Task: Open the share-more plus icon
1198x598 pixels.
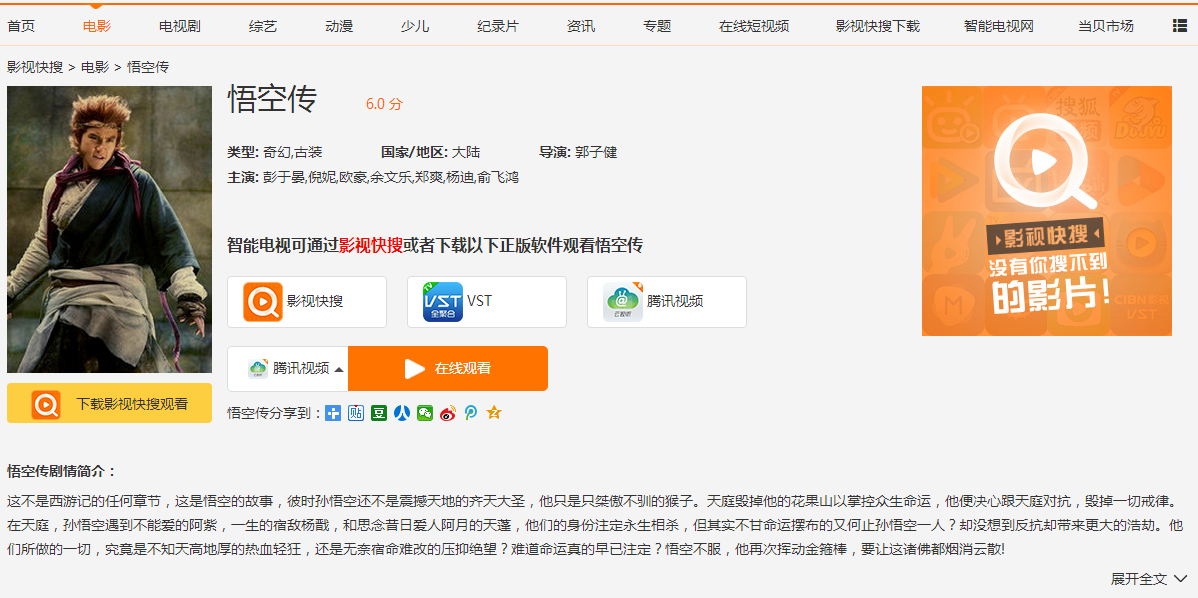Action: click(332, 413)
